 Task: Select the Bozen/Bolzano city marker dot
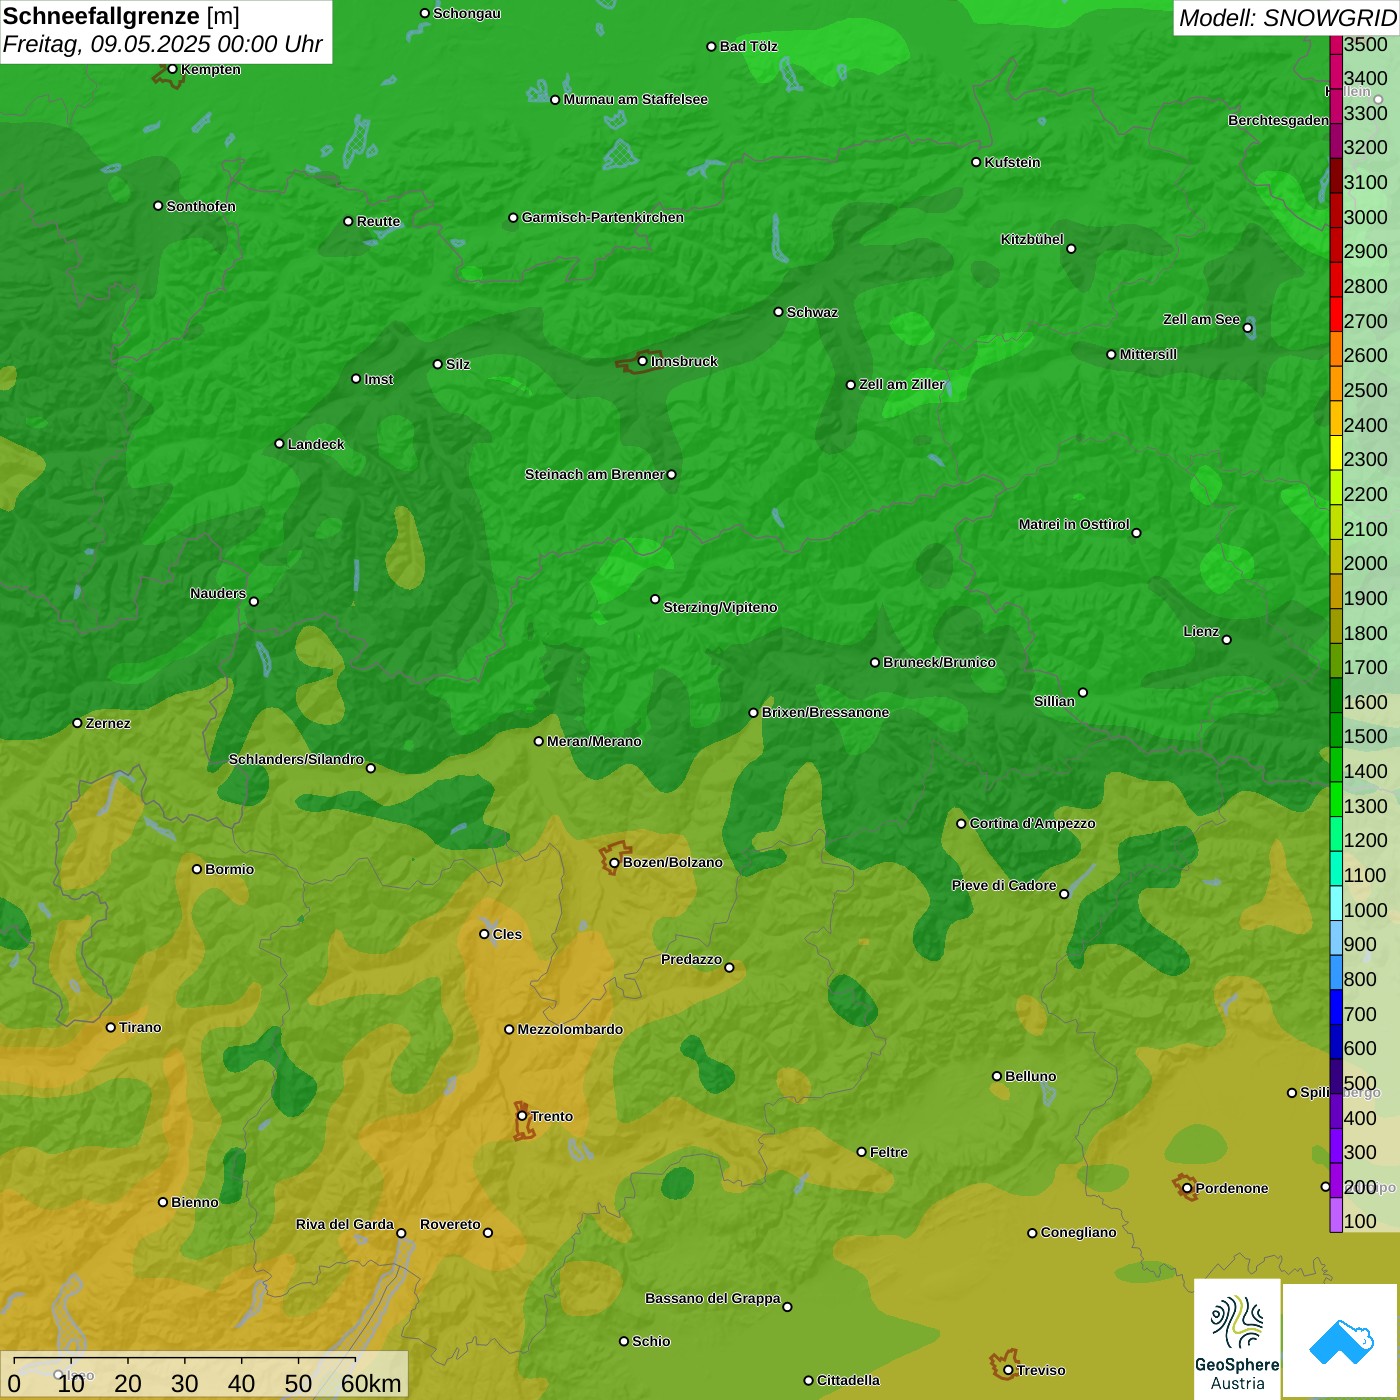[614, 863]
